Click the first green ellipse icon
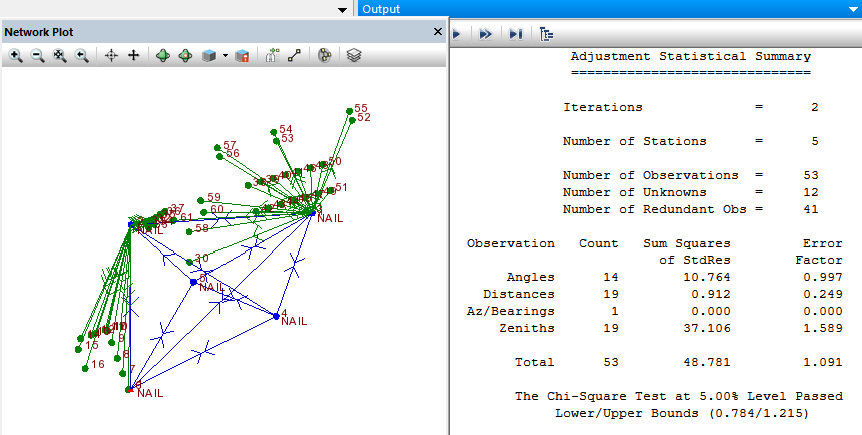This screenshot has width=862, height=435. (163, 56)
